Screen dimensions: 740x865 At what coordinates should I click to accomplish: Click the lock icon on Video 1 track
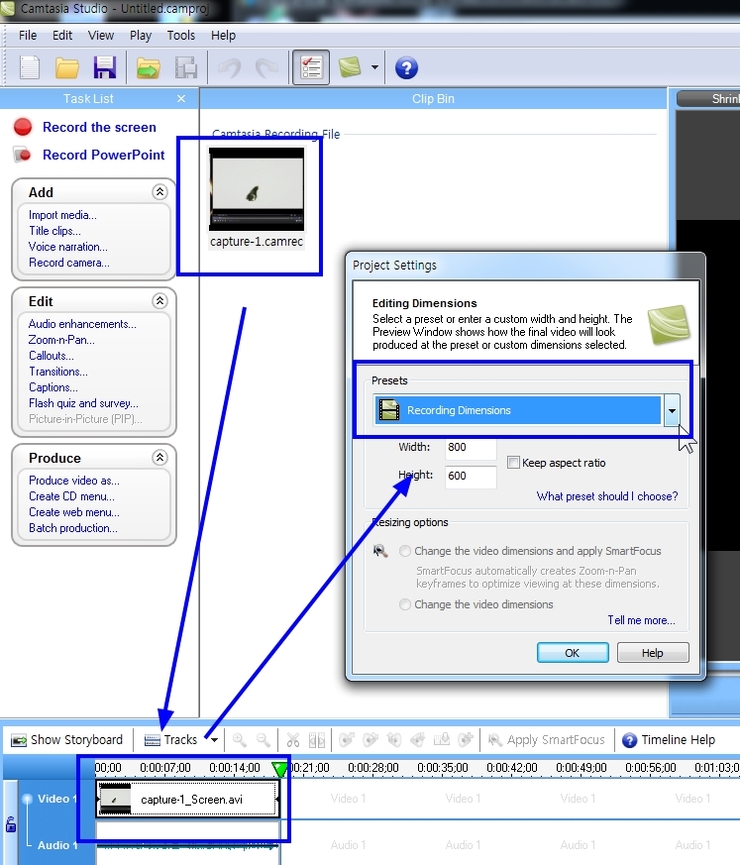click(10, 825)
